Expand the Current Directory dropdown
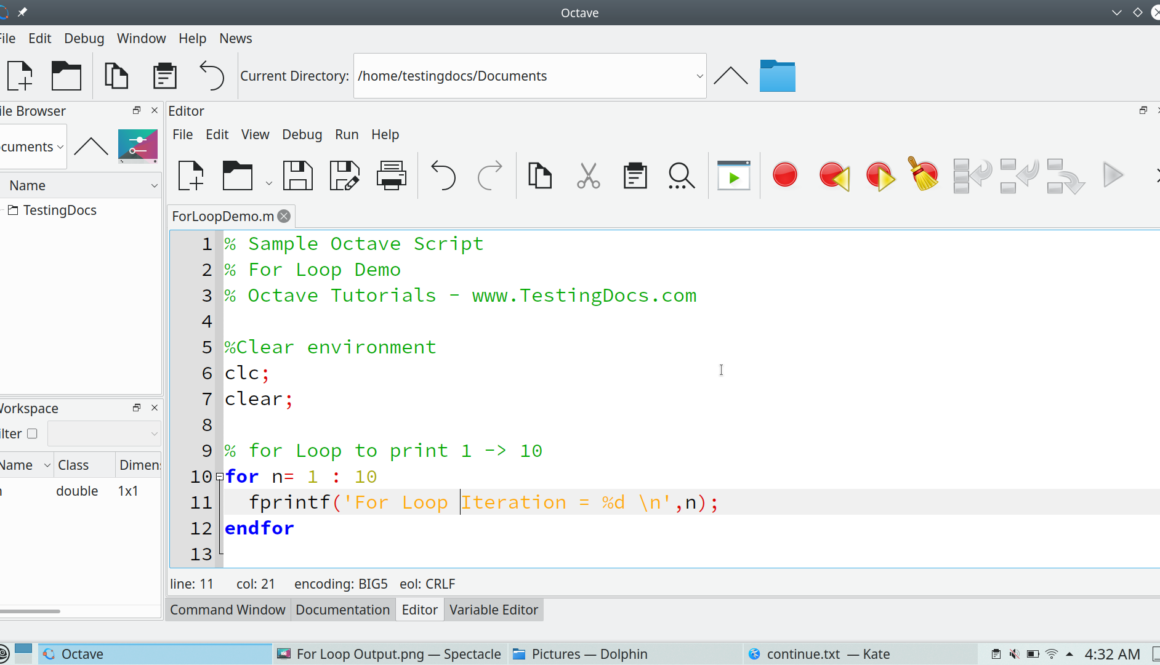Image resolution: width=1160 pixels, height=665 pixels. (x=699, y=75)
